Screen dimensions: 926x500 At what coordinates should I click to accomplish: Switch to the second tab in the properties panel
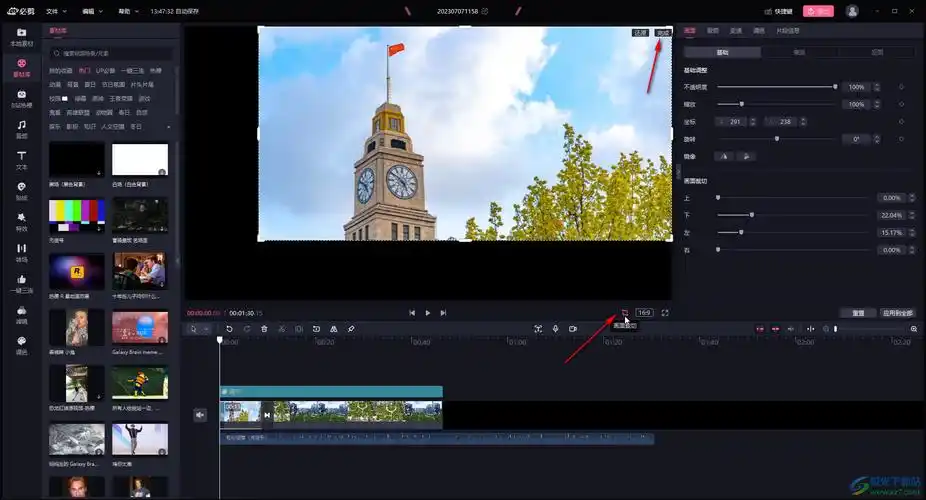pyautogui.click(x=713, y=31)
